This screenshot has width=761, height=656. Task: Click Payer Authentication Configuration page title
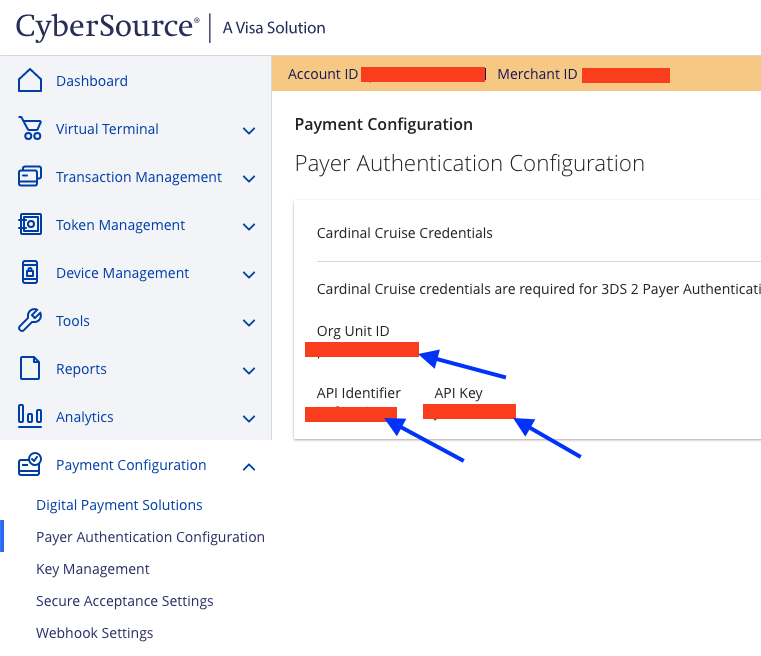pyautogui.click(x=470, y=163)
